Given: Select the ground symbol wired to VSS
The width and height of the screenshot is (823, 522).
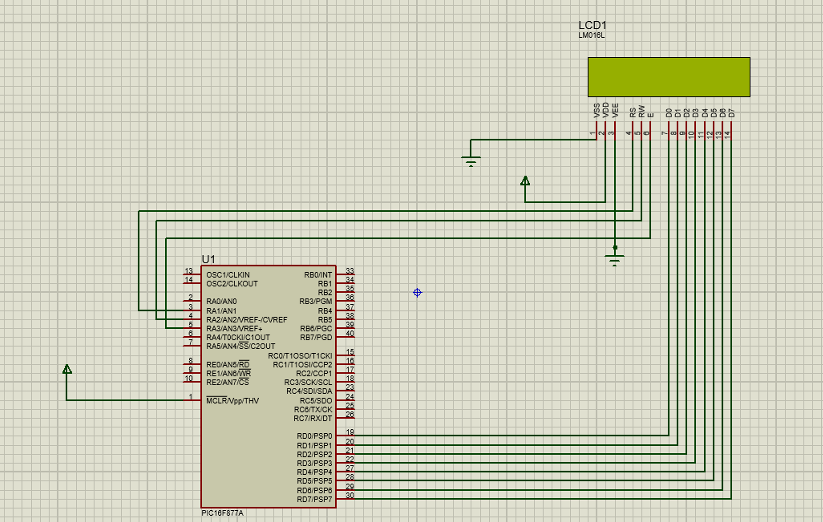Looking at the screenshot, I should pyautogui.click(x=471, y=161).
